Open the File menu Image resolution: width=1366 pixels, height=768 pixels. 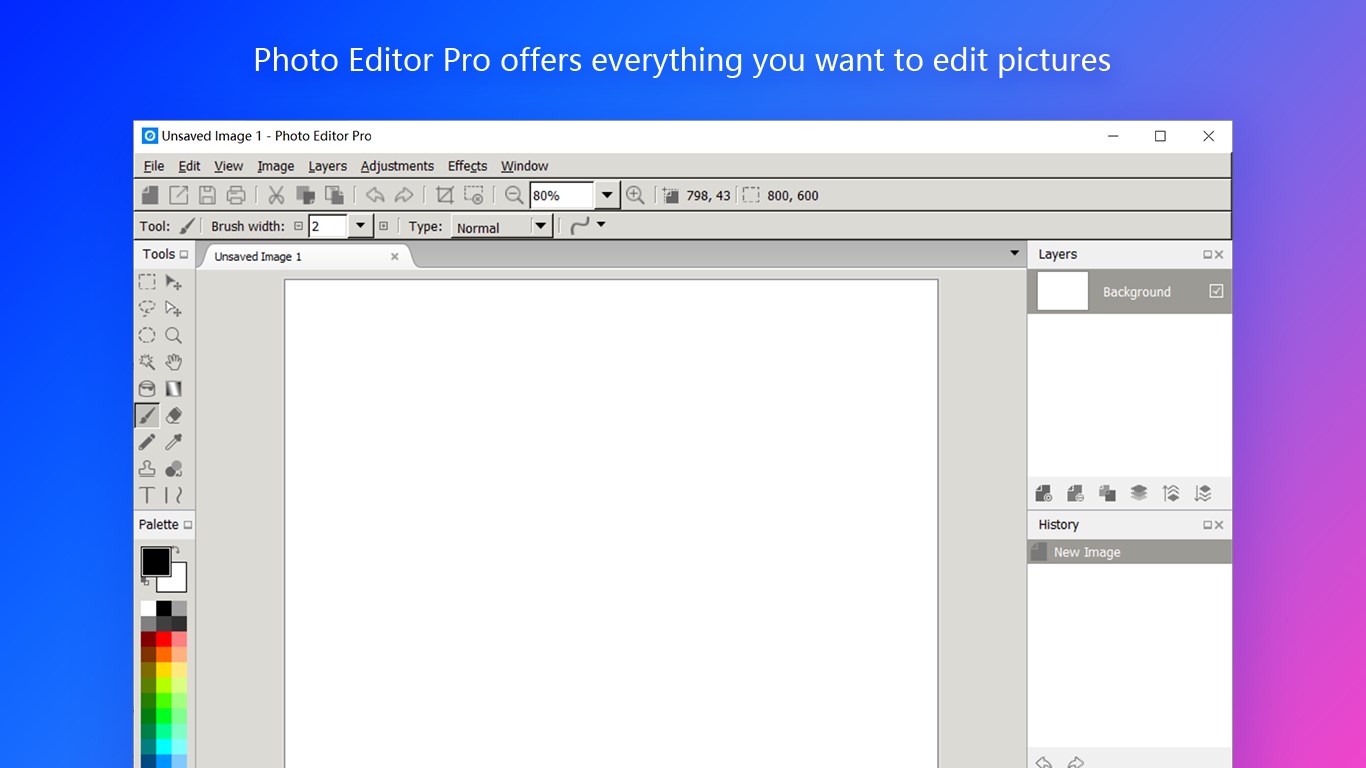click(154, 166)
